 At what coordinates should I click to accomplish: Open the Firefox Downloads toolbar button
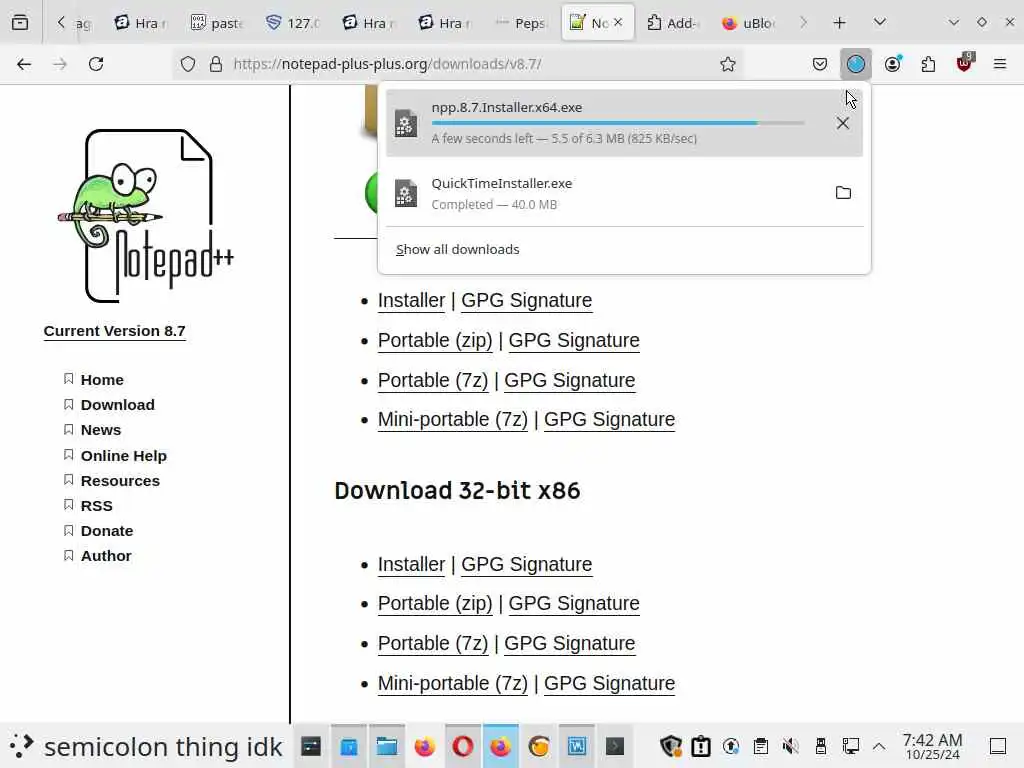(856, 64)
